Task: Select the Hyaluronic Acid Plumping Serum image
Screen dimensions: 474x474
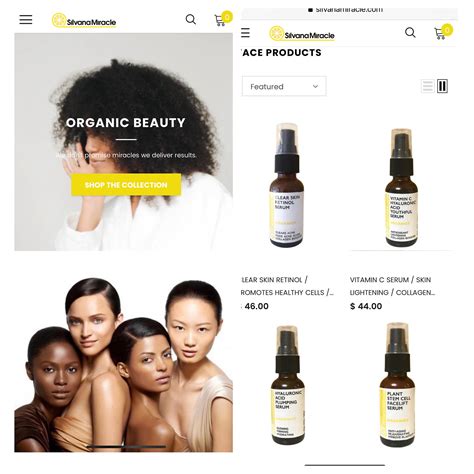Action: click(287, 385)
